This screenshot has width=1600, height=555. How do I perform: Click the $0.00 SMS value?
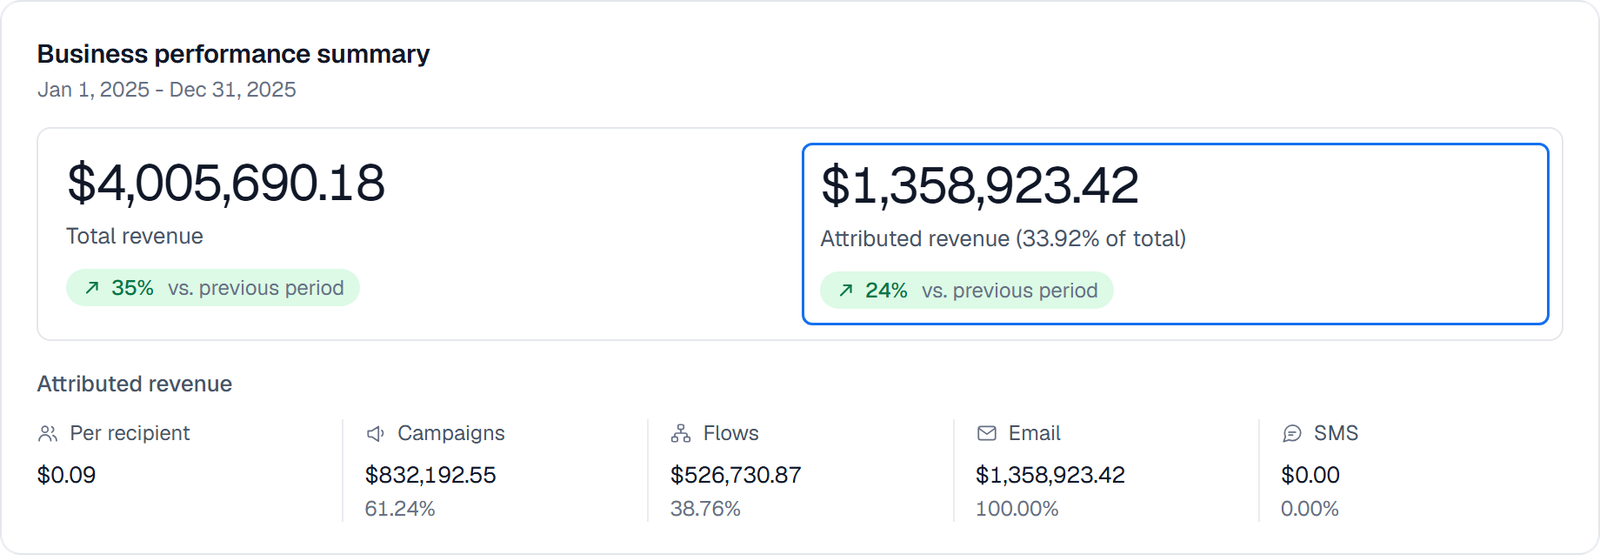point(1310,475)
